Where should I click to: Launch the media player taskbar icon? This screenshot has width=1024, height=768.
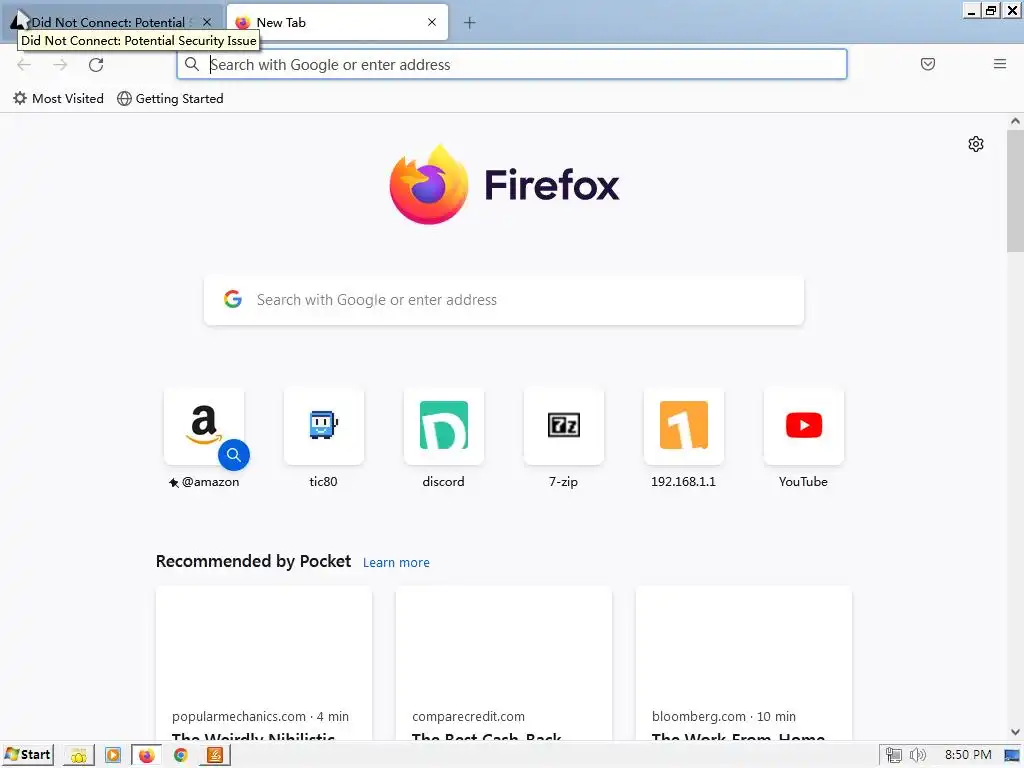coord(113,756)
